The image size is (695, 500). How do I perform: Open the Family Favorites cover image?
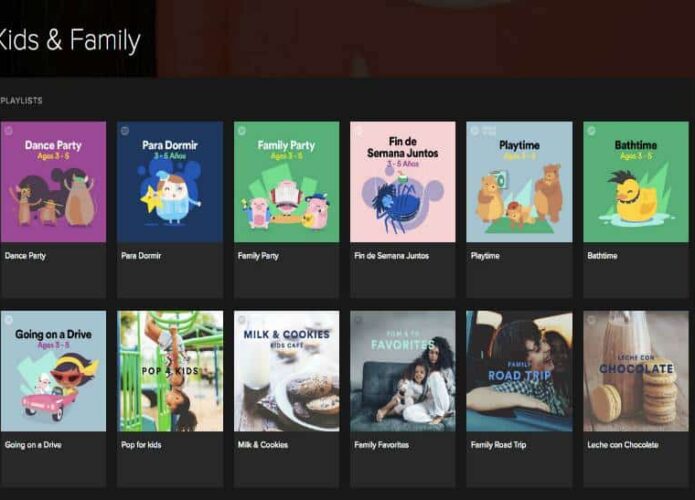point(402,371)
